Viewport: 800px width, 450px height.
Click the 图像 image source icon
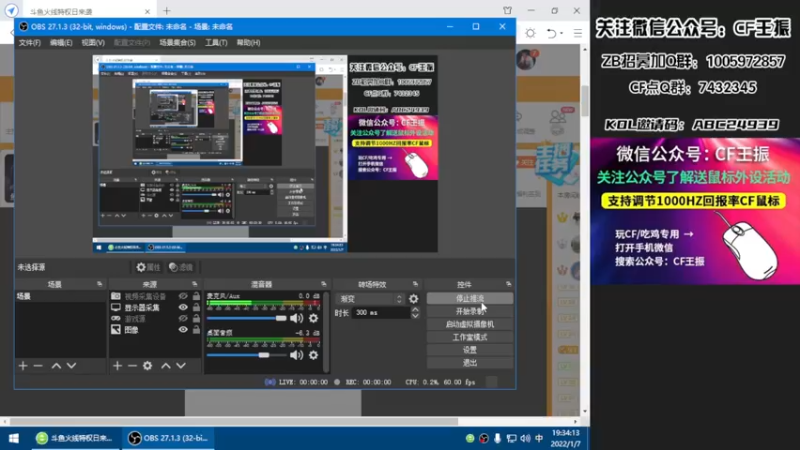coord(116,330)
